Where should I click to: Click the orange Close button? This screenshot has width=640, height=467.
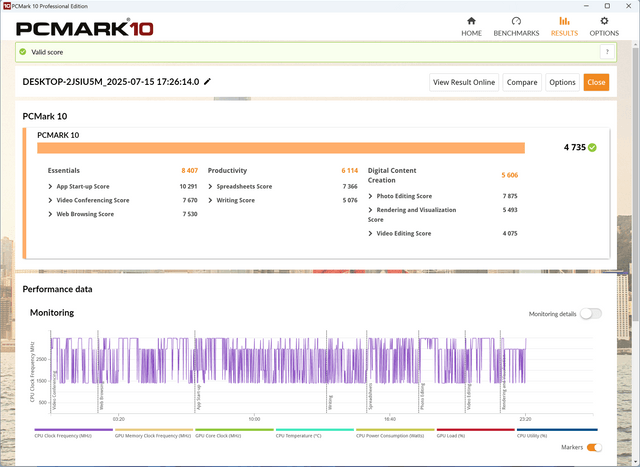596,82
